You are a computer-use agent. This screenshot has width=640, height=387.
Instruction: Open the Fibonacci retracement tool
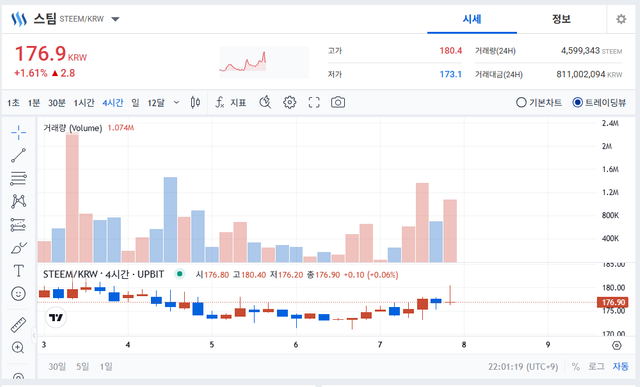coord(18,178)
